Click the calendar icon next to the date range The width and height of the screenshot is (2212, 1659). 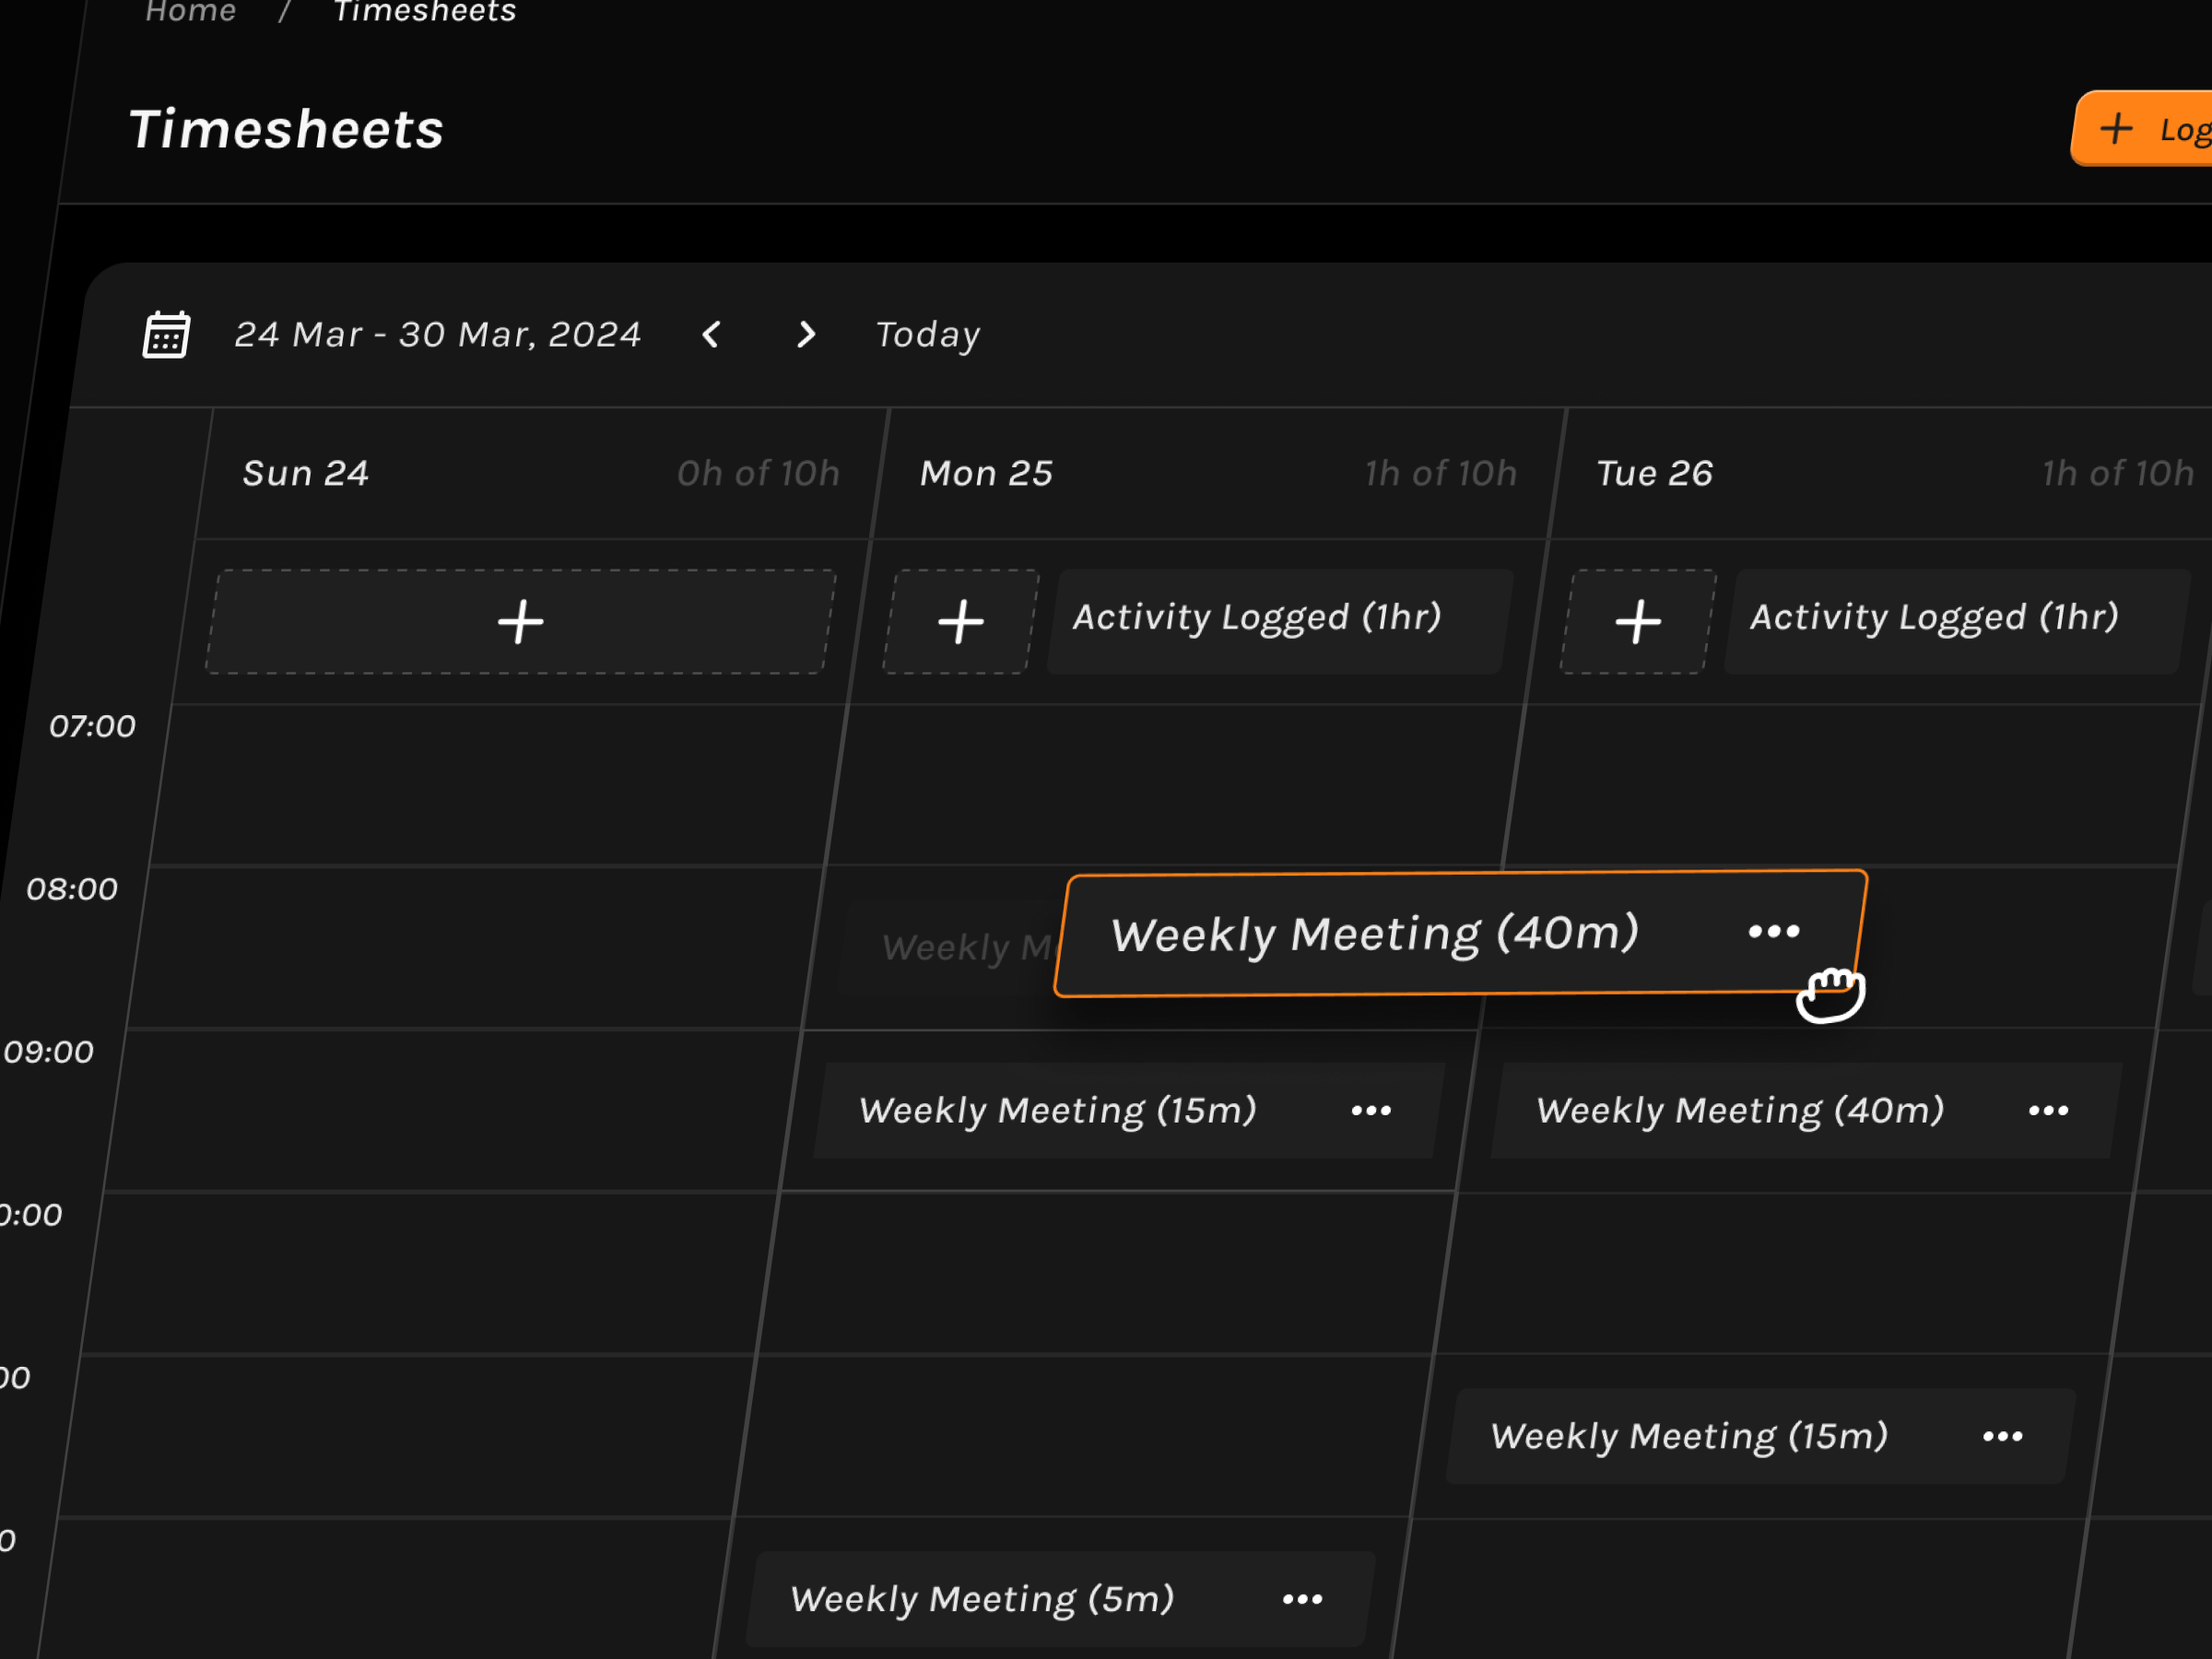click(165, 334)
